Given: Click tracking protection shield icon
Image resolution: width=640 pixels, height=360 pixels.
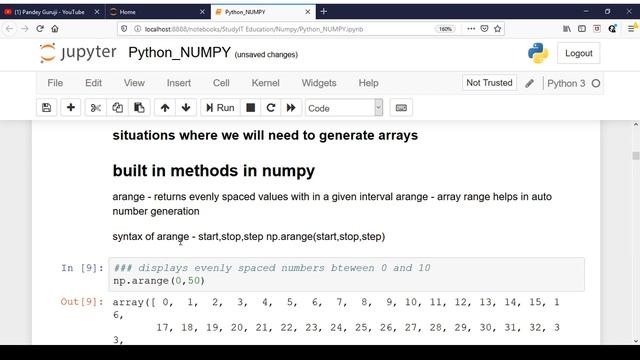Looking at the screenshot, I should coord(124,29).
